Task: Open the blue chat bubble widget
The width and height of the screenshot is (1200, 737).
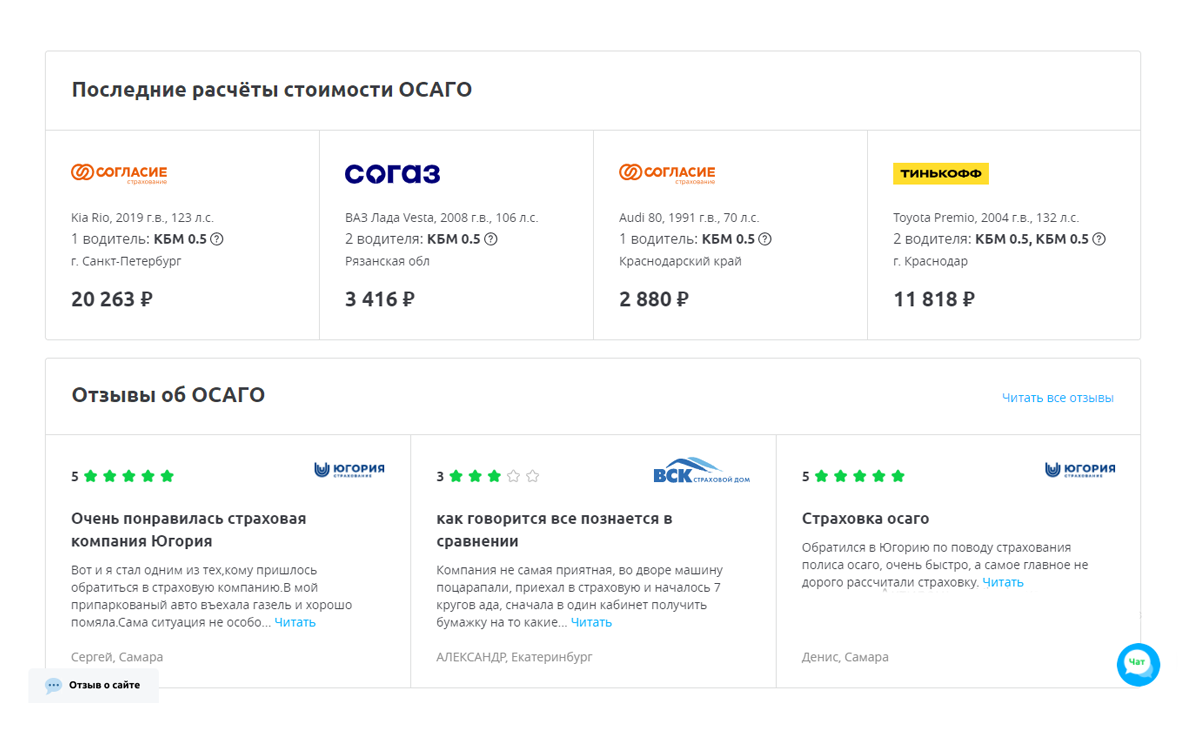Action: (x=1138, y=664)
